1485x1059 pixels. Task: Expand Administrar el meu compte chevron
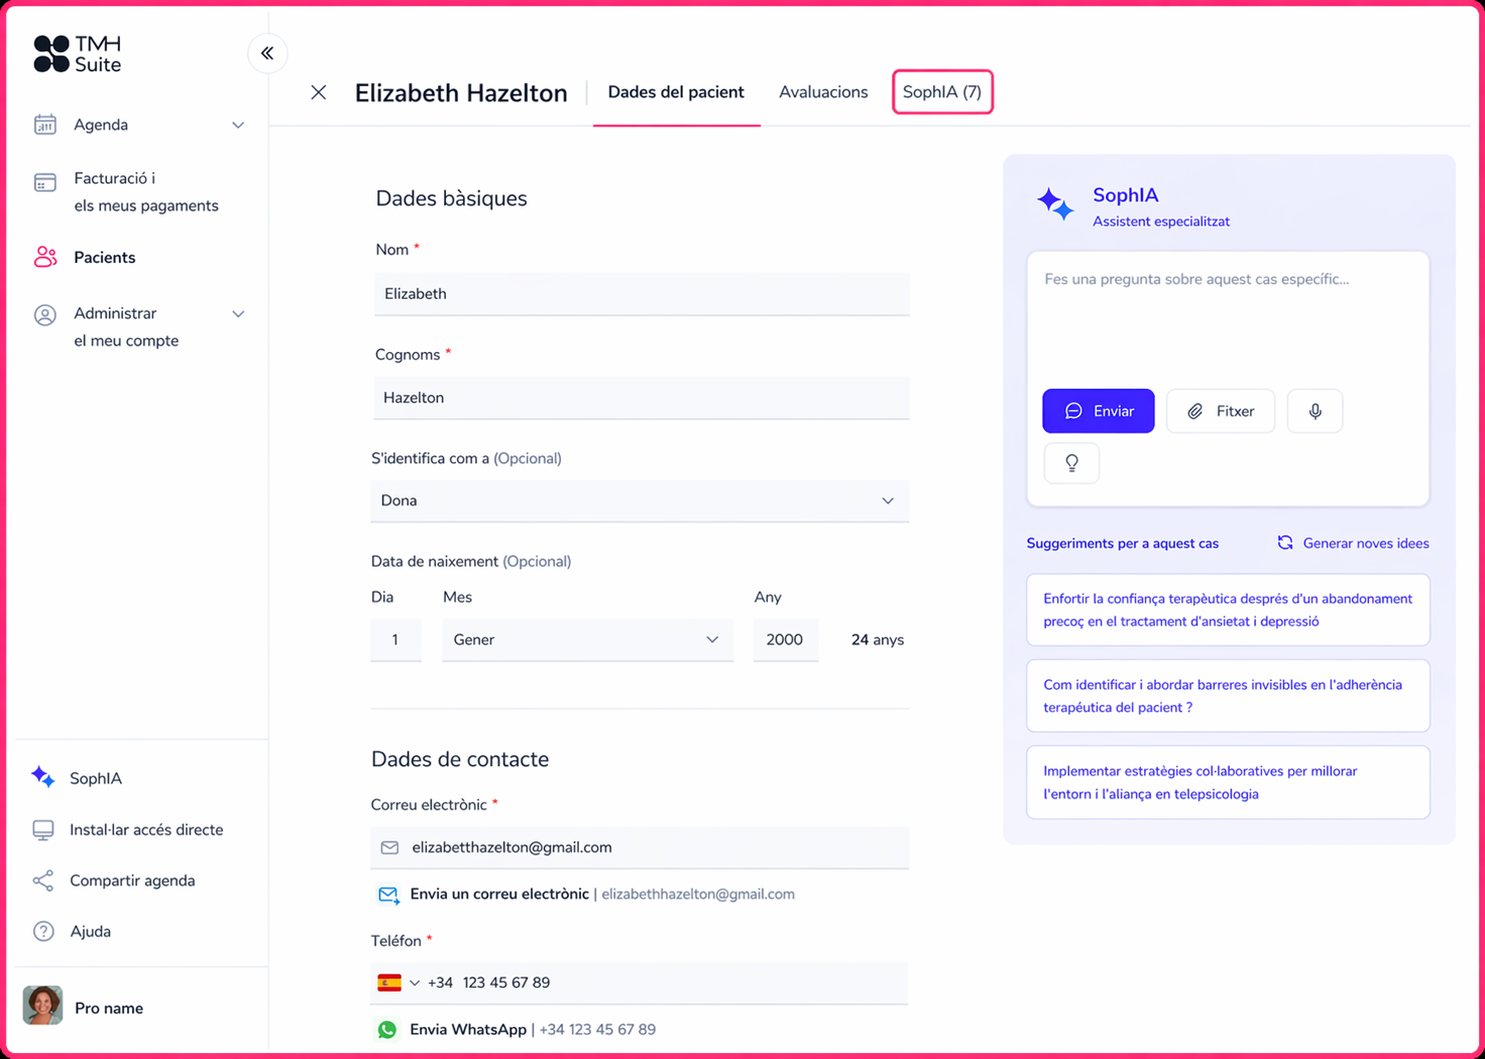pos(238,314)
